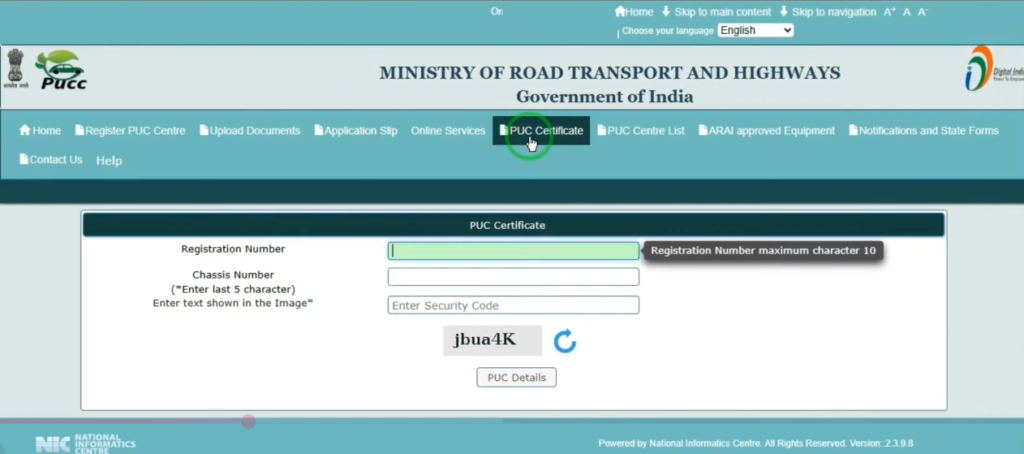Click the Ministry of Road Transport heading

pyautogui.click(x=610, y=73)
